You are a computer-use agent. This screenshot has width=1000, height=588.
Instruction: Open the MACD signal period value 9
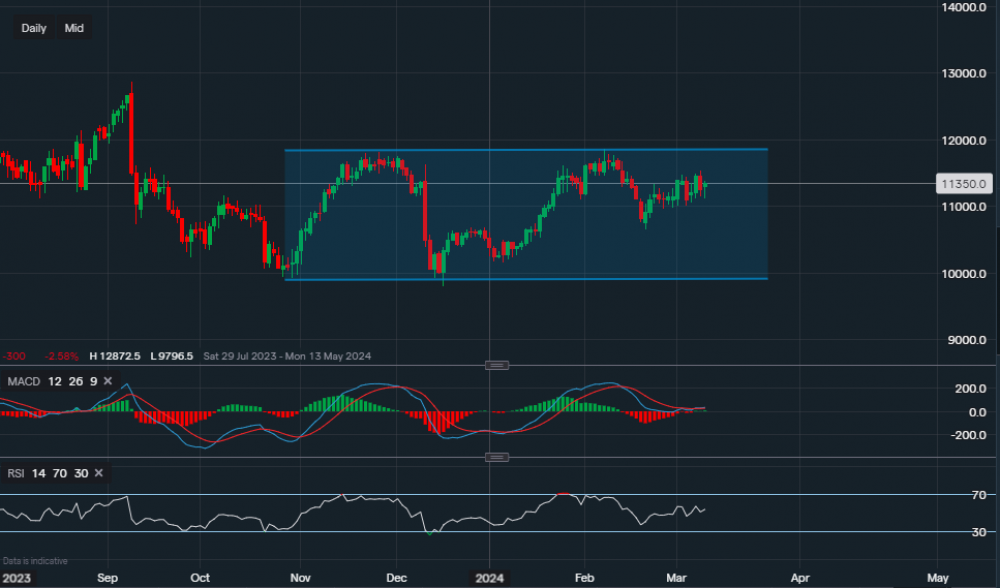click(93, 381)
